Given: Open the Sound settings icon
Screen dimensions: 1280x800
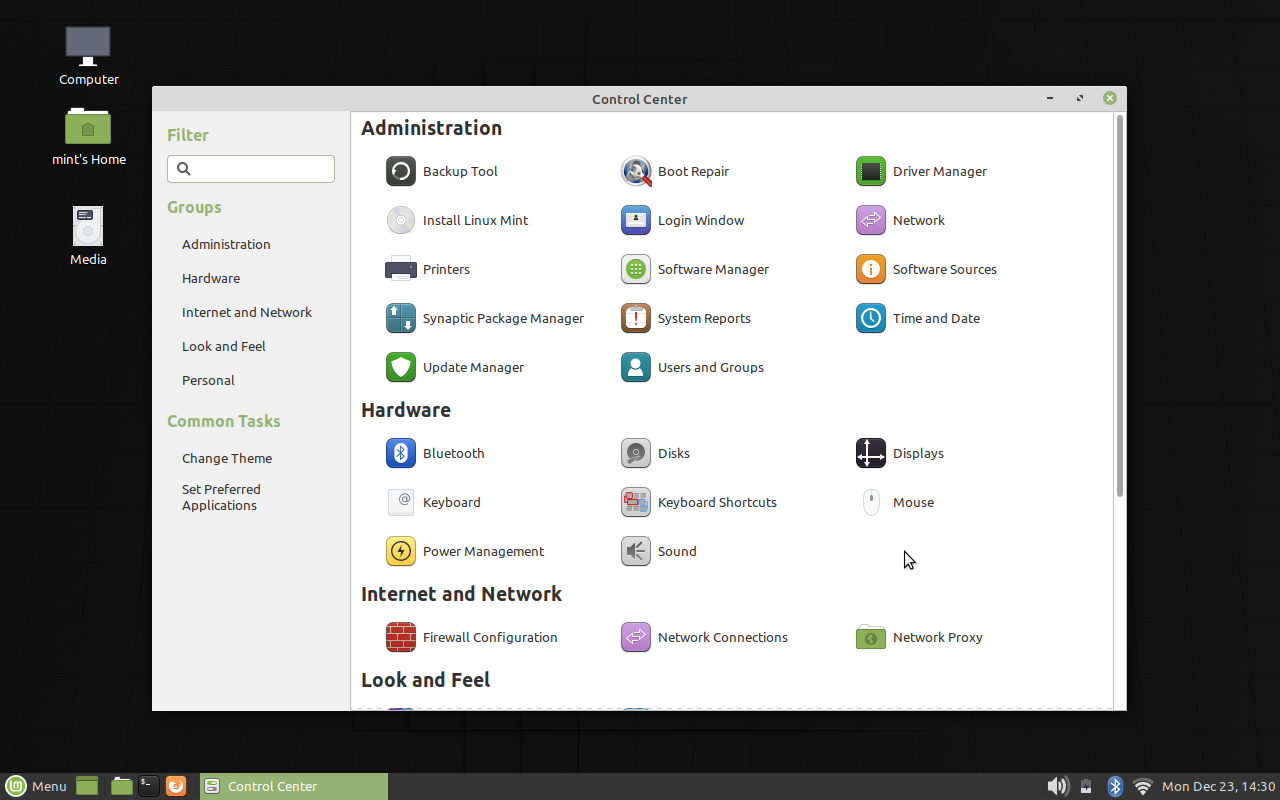Looking at the screenshot, I should [x=636, y=551].
